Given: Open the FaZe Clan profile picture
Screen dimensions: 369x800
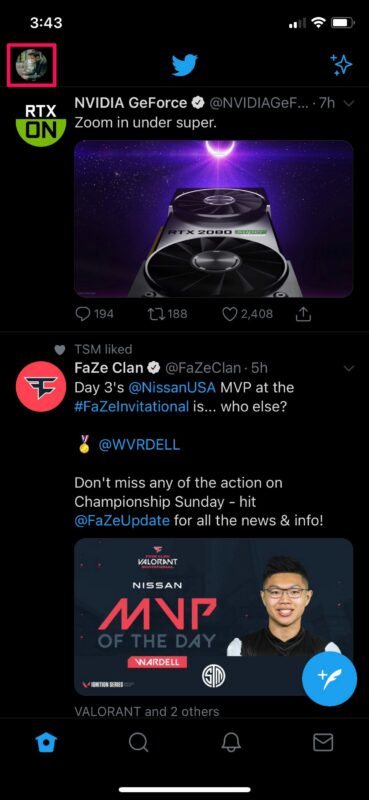Looking at the screenshot, I should (41, 386).
